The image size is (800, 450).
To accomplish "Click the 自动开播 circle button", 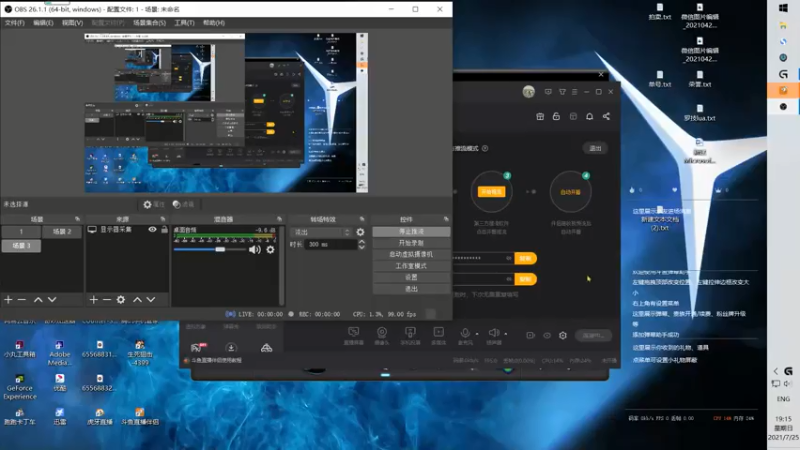I will click(570, 192).
